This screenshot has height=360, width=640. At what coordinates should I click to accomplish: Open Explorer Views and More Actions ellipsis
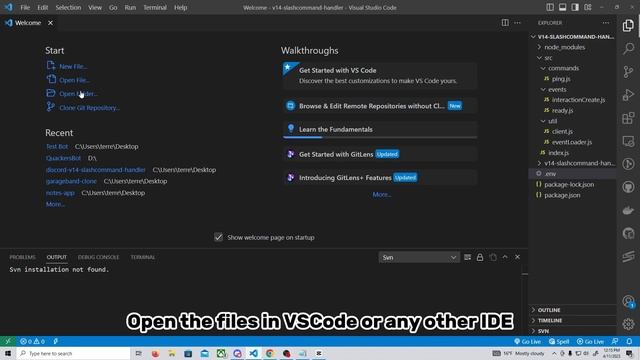(x=606, y=23)
